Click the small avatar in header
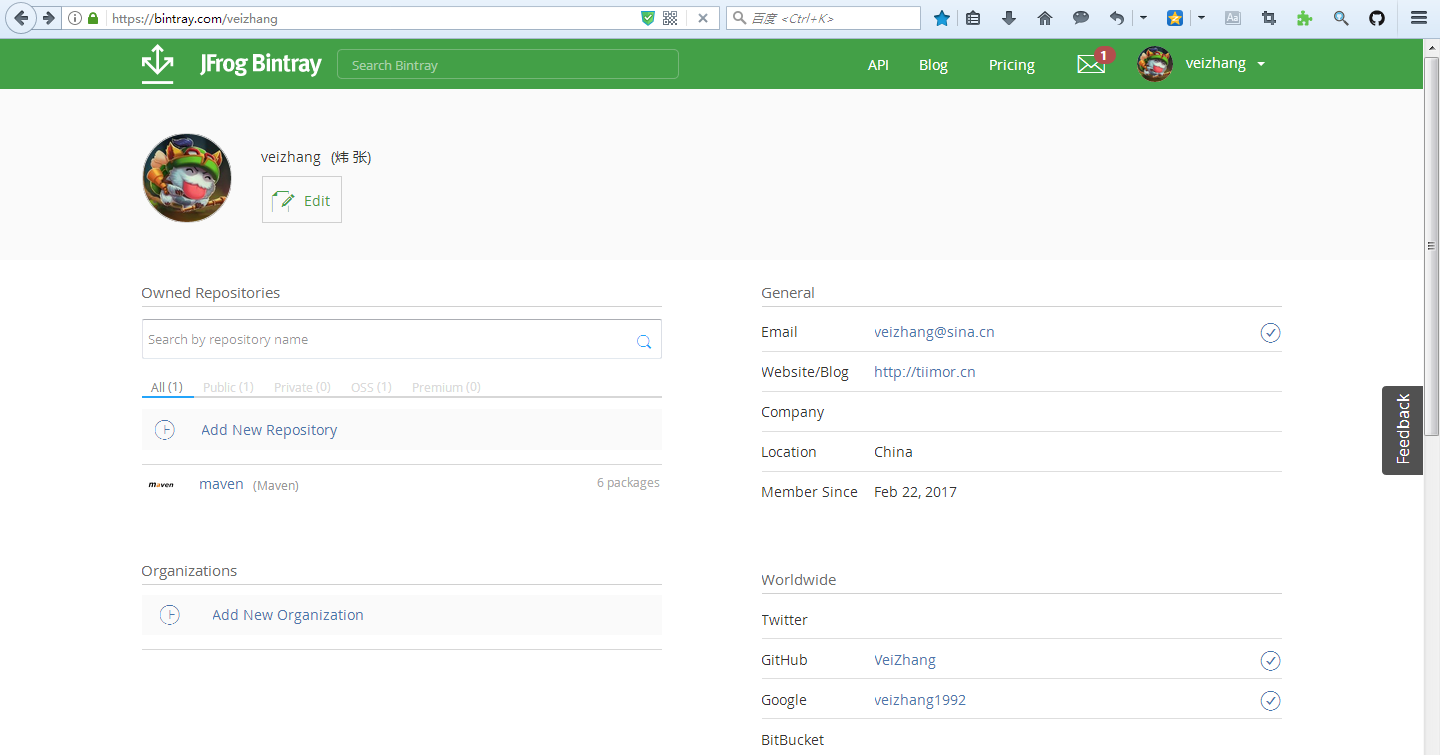Image resolution: width=1440 pixels, height=755 pixels. click(x=1155, y=64)
